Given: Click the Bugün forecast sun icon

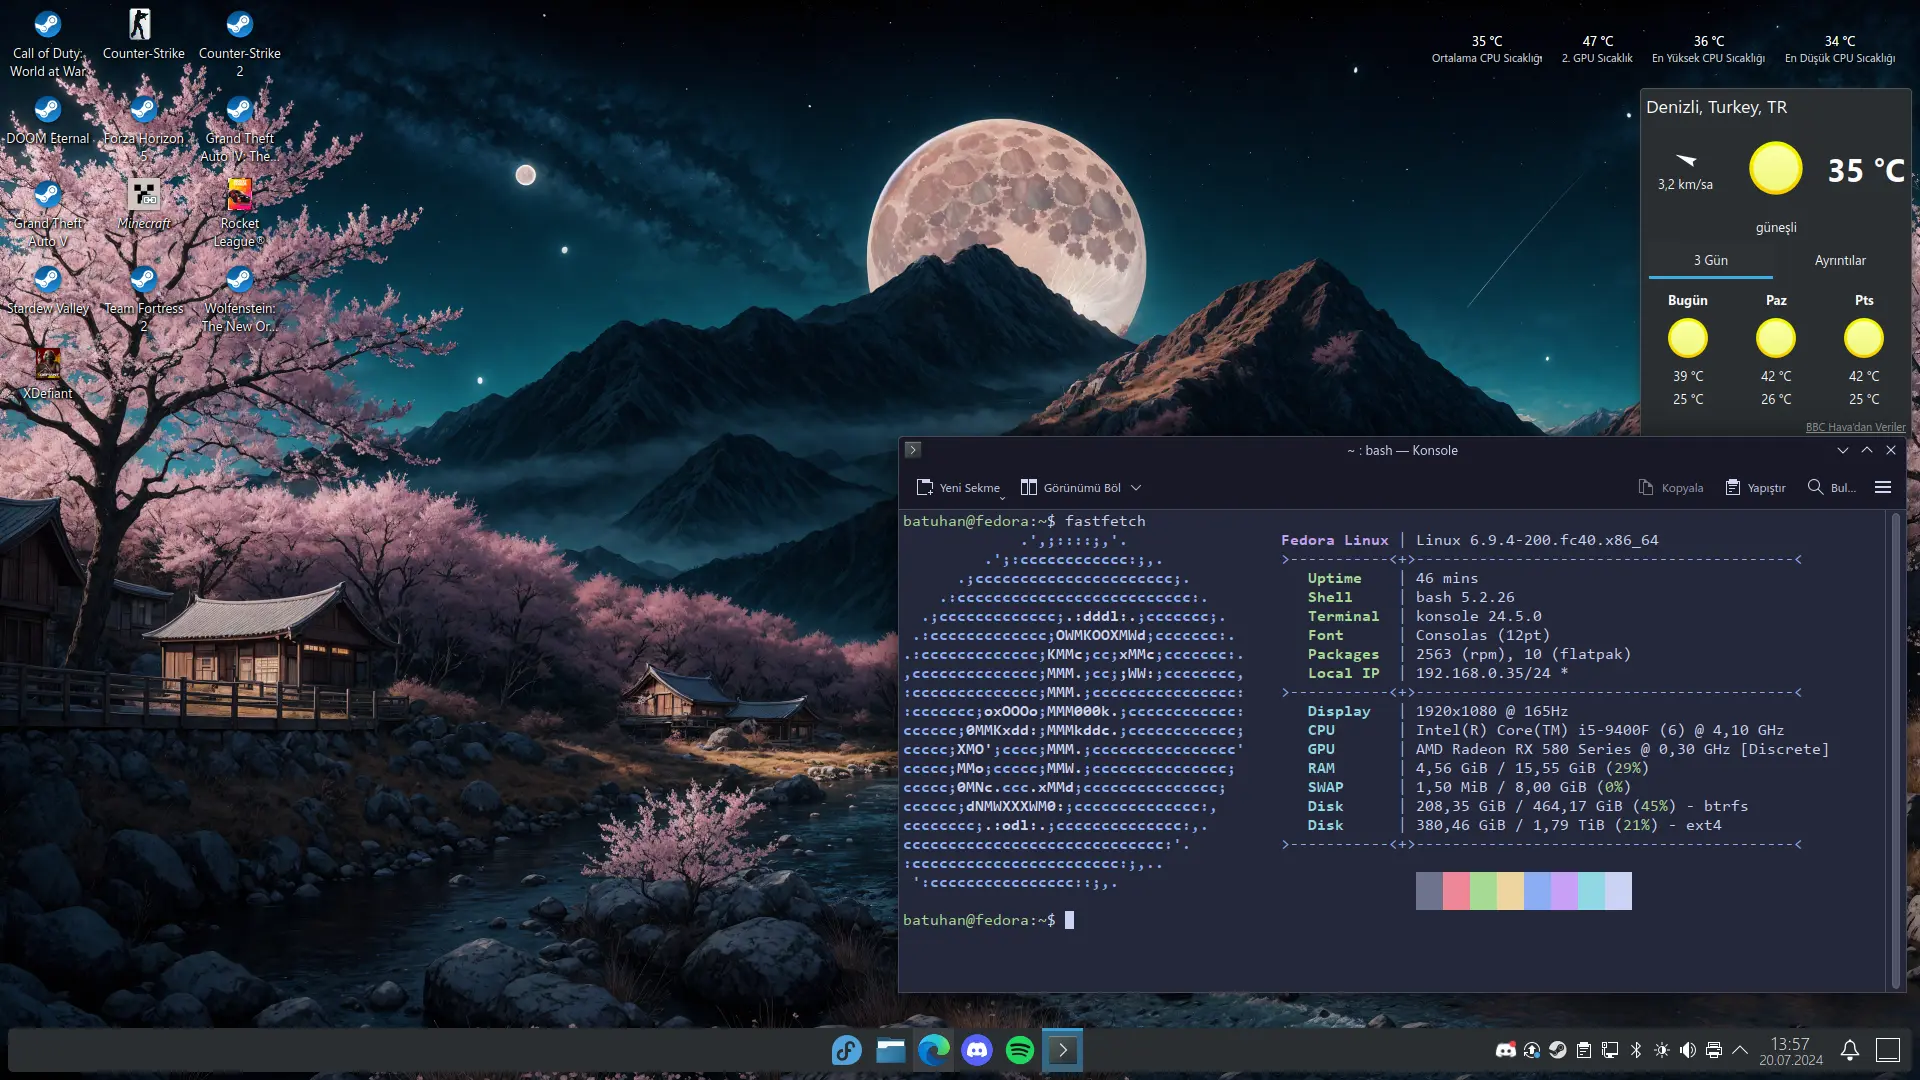Looking at the screenshot, I should (x=1688, y=338).
